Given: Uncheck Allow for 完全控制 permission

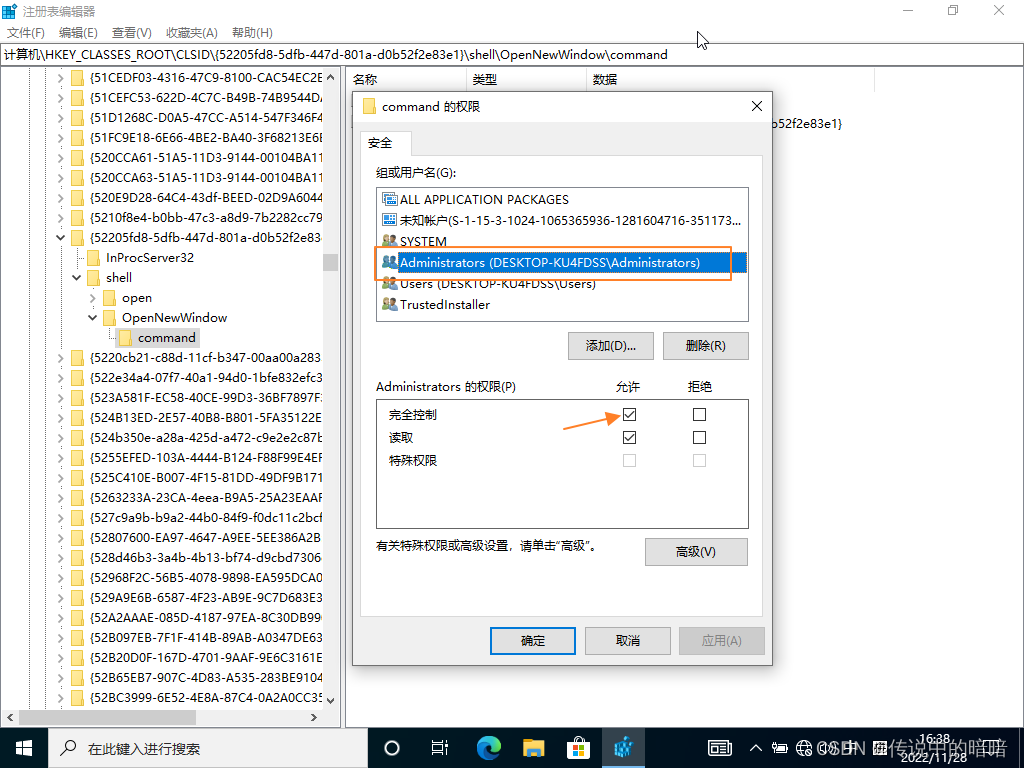Looking at the screenshot, I should pos(629,414).
